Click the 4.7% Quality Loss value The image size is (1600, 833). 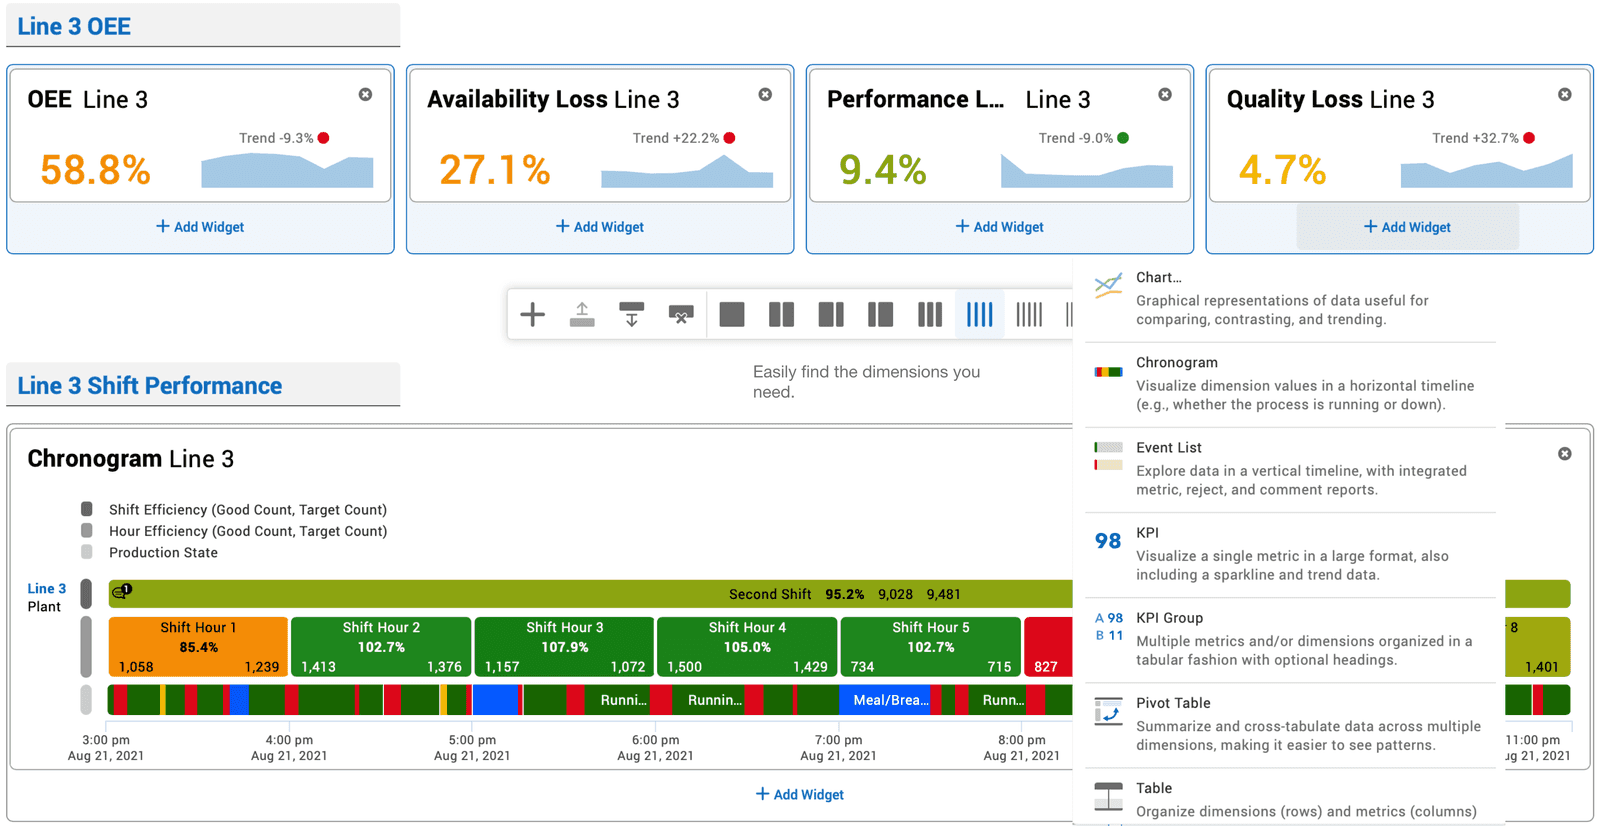click(1282, 170)
